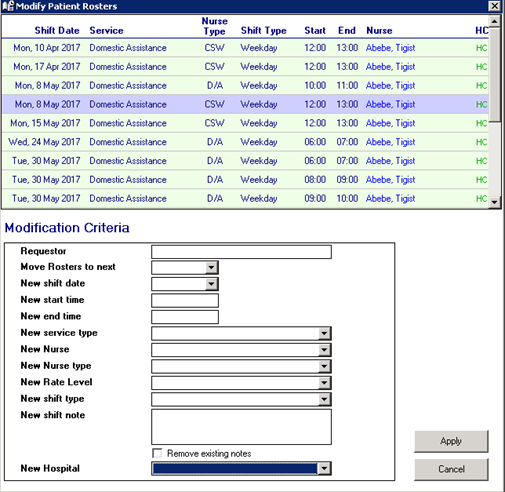Click the Nurse column header
The width and height of the screenshot is (505, 492).
[x=379, y=30]
